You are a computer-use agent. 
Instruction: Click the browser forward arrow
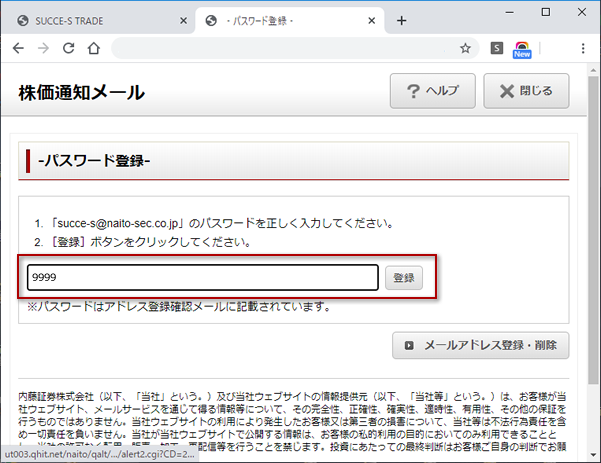(43, 48)
